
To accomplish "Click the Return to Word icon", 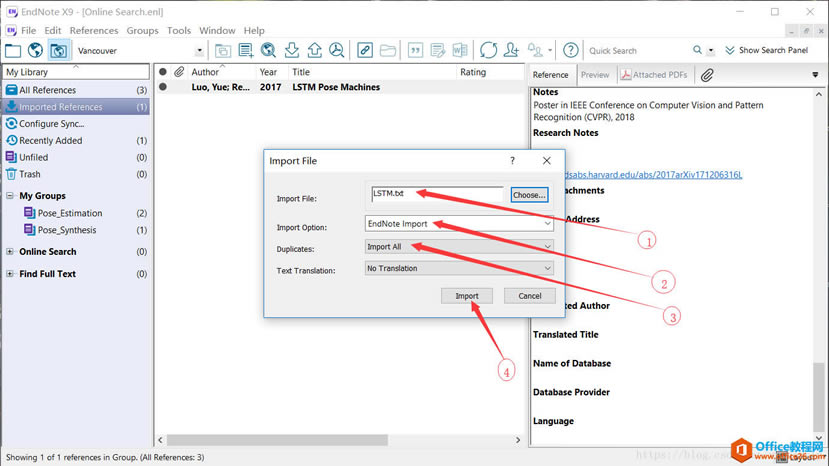I will (x=460, y=51).
